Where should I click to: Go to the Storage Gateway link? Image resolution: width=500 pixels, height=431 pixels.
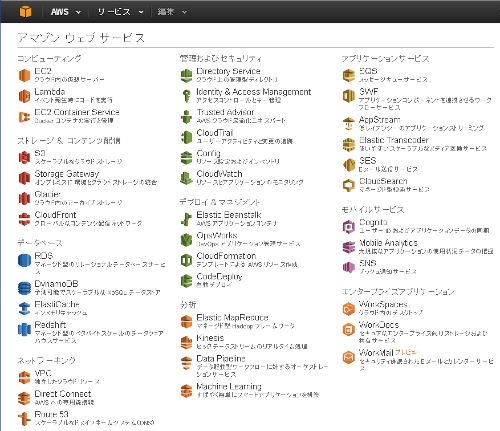[x=67, y=174]
